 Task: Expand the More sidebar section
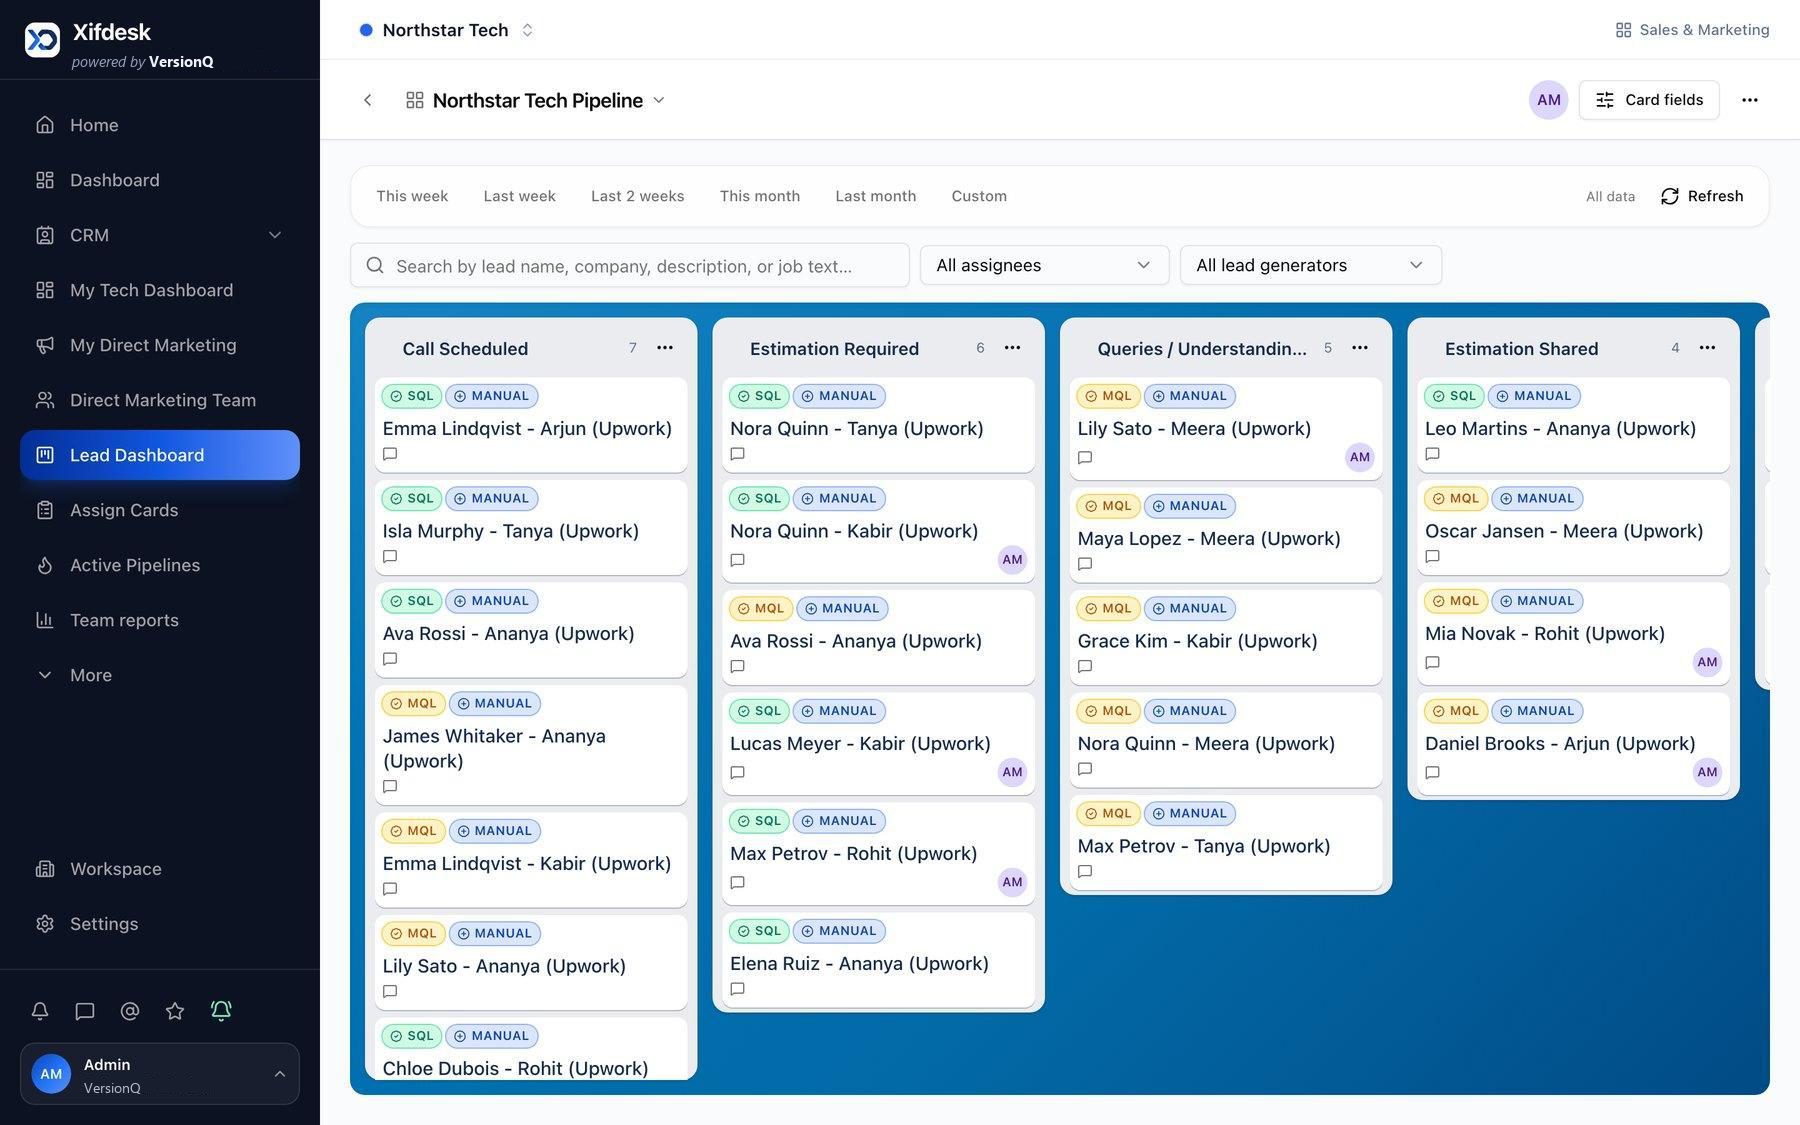coord(160,675)
